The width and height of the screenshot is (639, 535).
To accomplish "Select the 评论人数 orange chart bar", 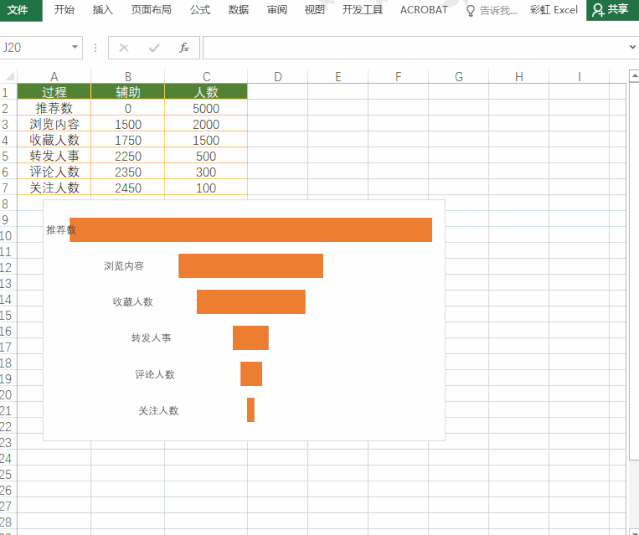I will (251, 374).
